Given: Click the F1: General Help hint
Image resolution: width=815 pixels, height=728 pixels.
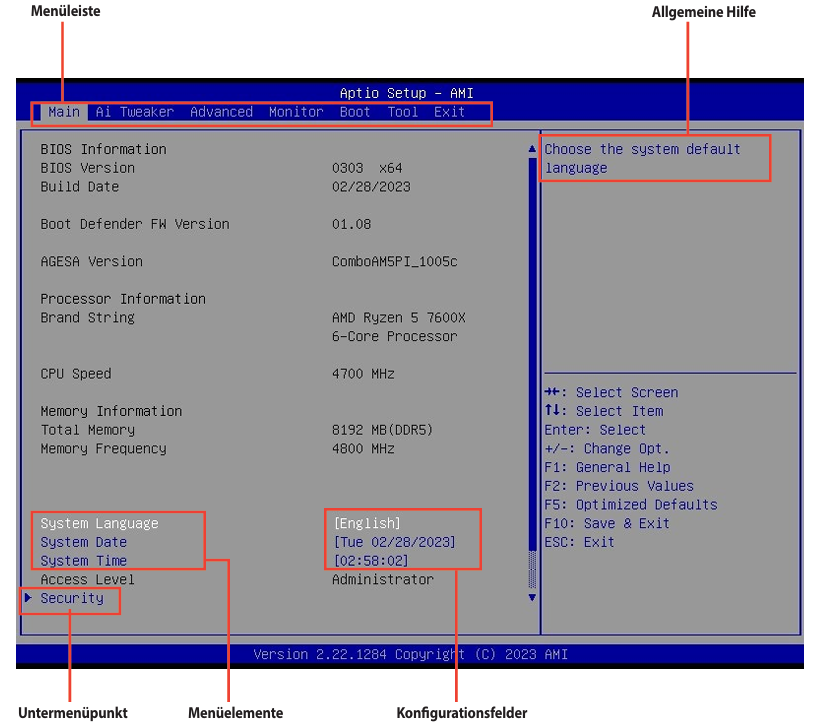Looking at the screenshot, I should click(608, 468).
